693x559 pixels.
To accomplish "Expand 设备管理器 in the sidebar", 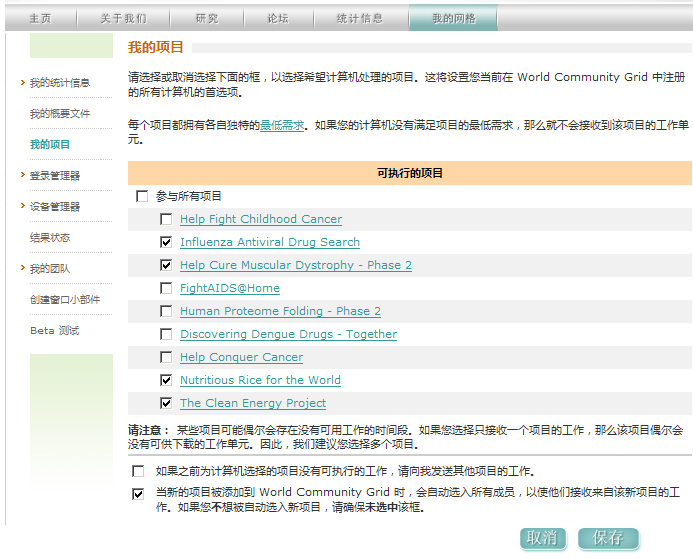I will (x=55, y=206).
